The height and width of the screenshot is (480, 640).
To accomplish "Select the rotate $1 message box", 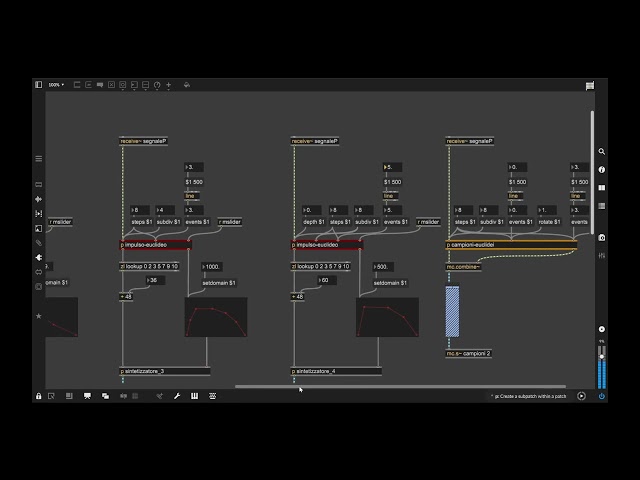I will coord(549,222).
